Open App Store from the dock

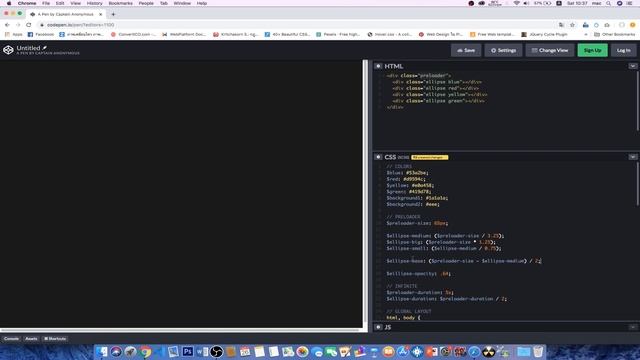403,351
